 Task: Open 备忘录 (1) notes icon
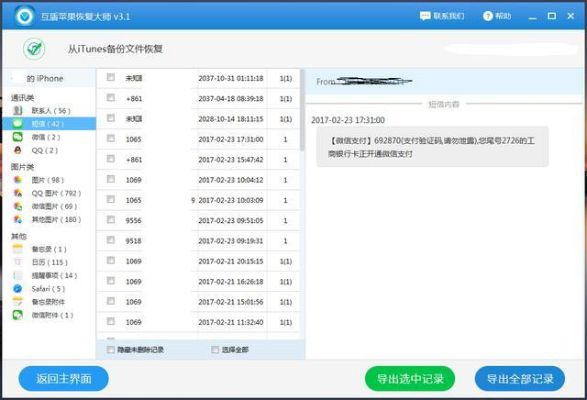pos(18,249)
